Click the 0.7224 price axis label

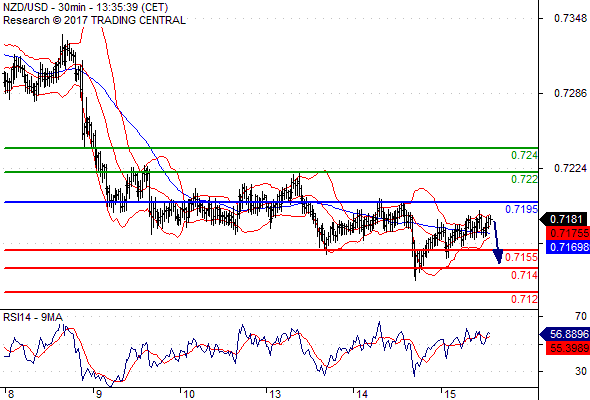(570, 168)
